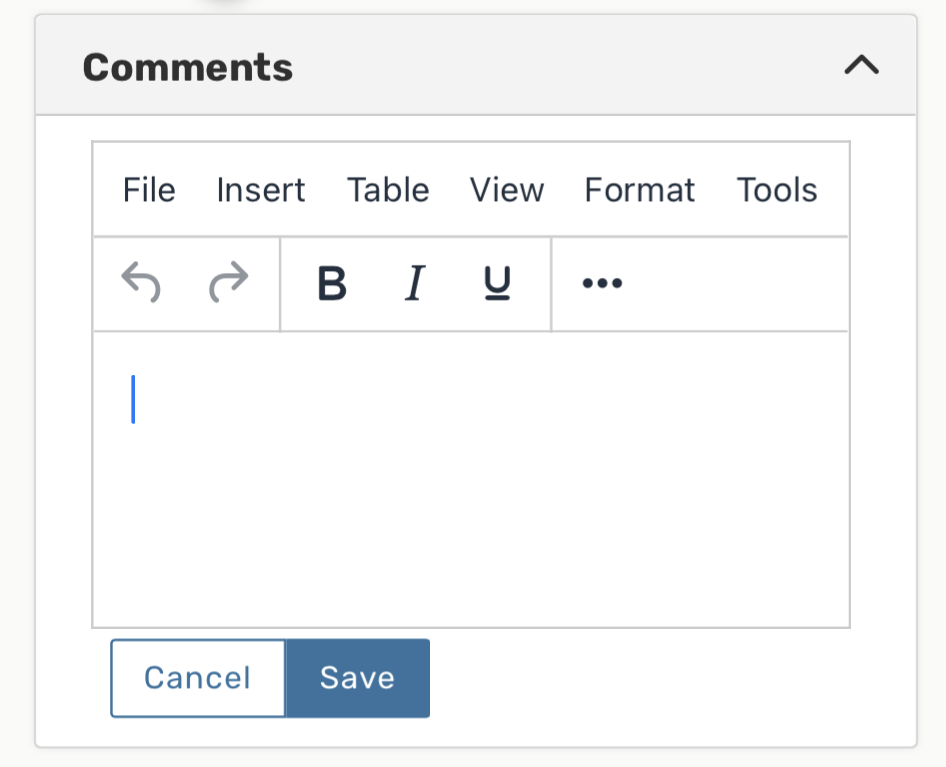Undo the last edit in comment editor
Viewport: 946px width, 767px height.
pos(141,284)
